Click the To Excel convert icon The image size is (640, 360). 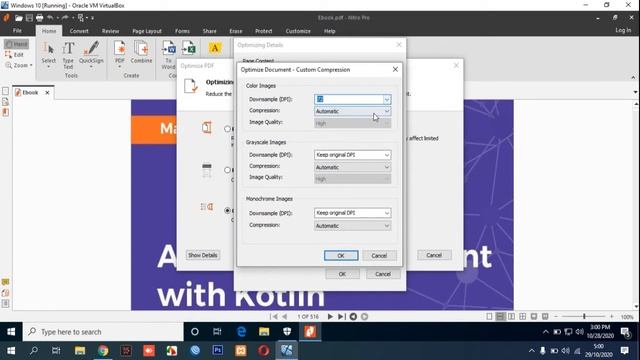(x=189, y=48)
